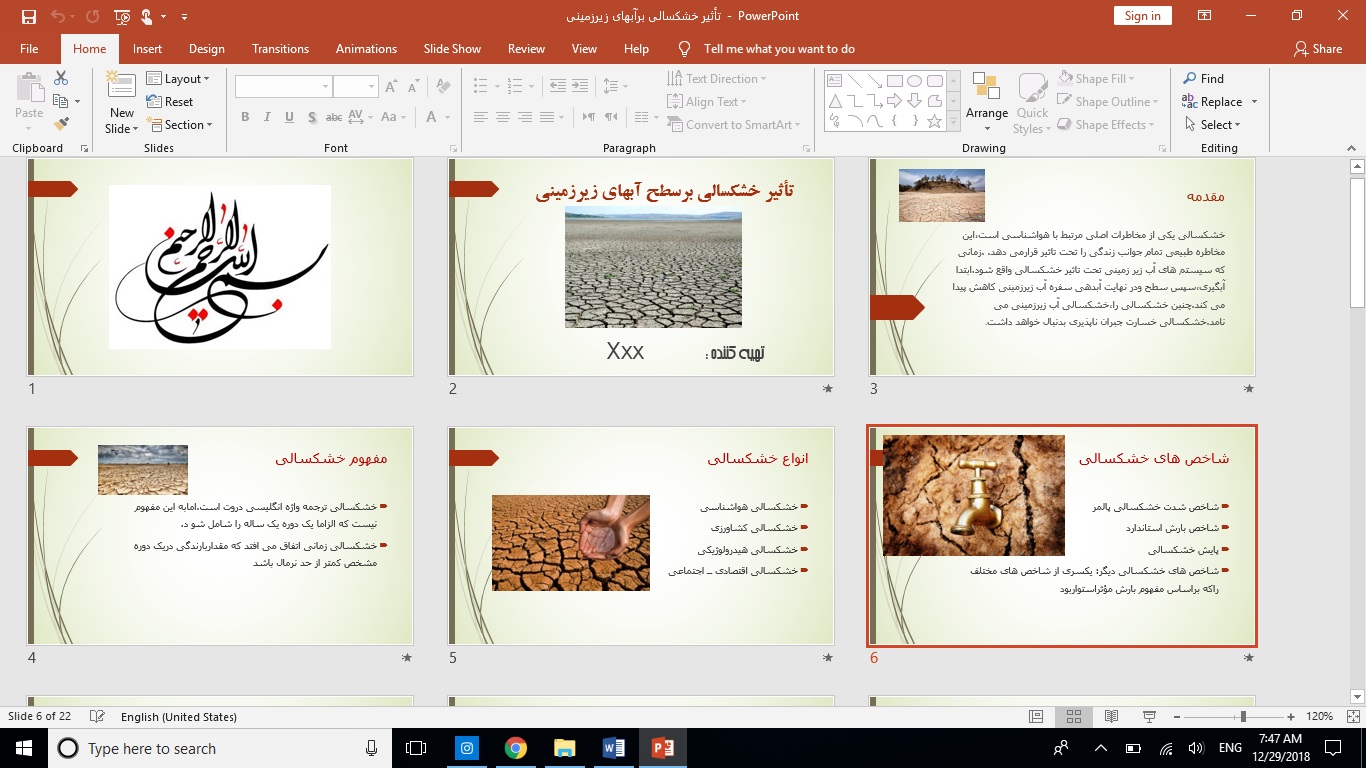Switch to Normal view in status bar
This screenshot has height=768, width=1366.
[1036, 717]
